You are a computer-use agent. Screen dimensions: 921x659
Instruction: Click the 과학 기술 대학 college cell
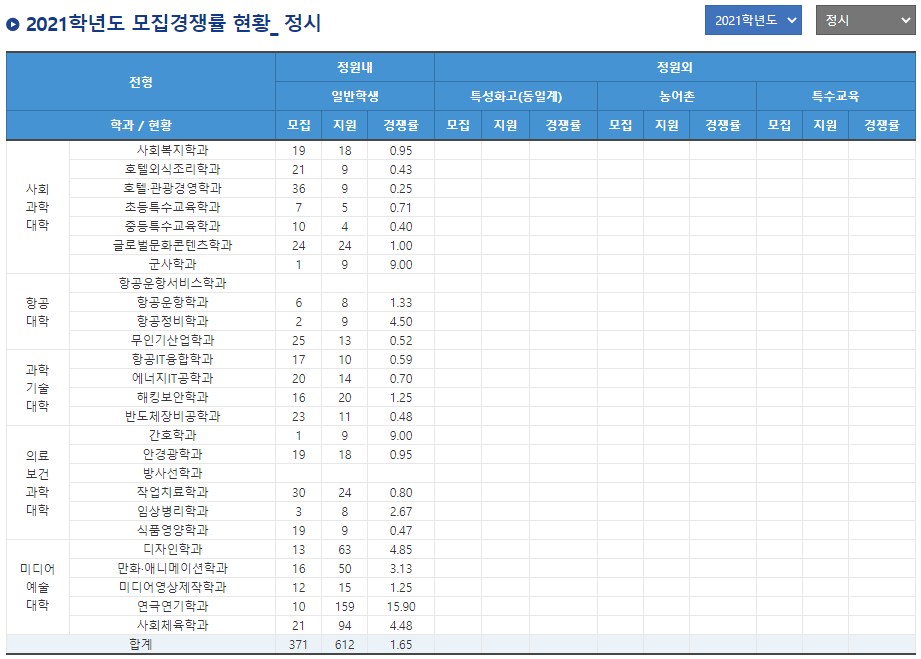coord(38,388)
